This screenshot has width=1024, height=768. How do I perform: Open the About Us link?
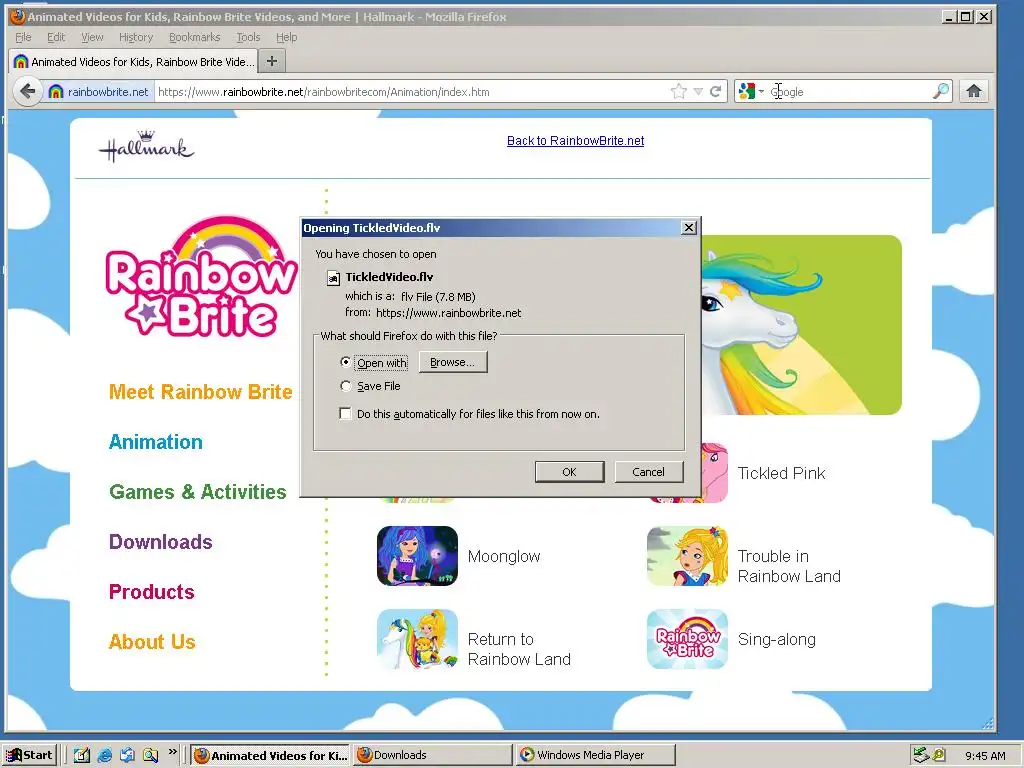coord(152,642)
